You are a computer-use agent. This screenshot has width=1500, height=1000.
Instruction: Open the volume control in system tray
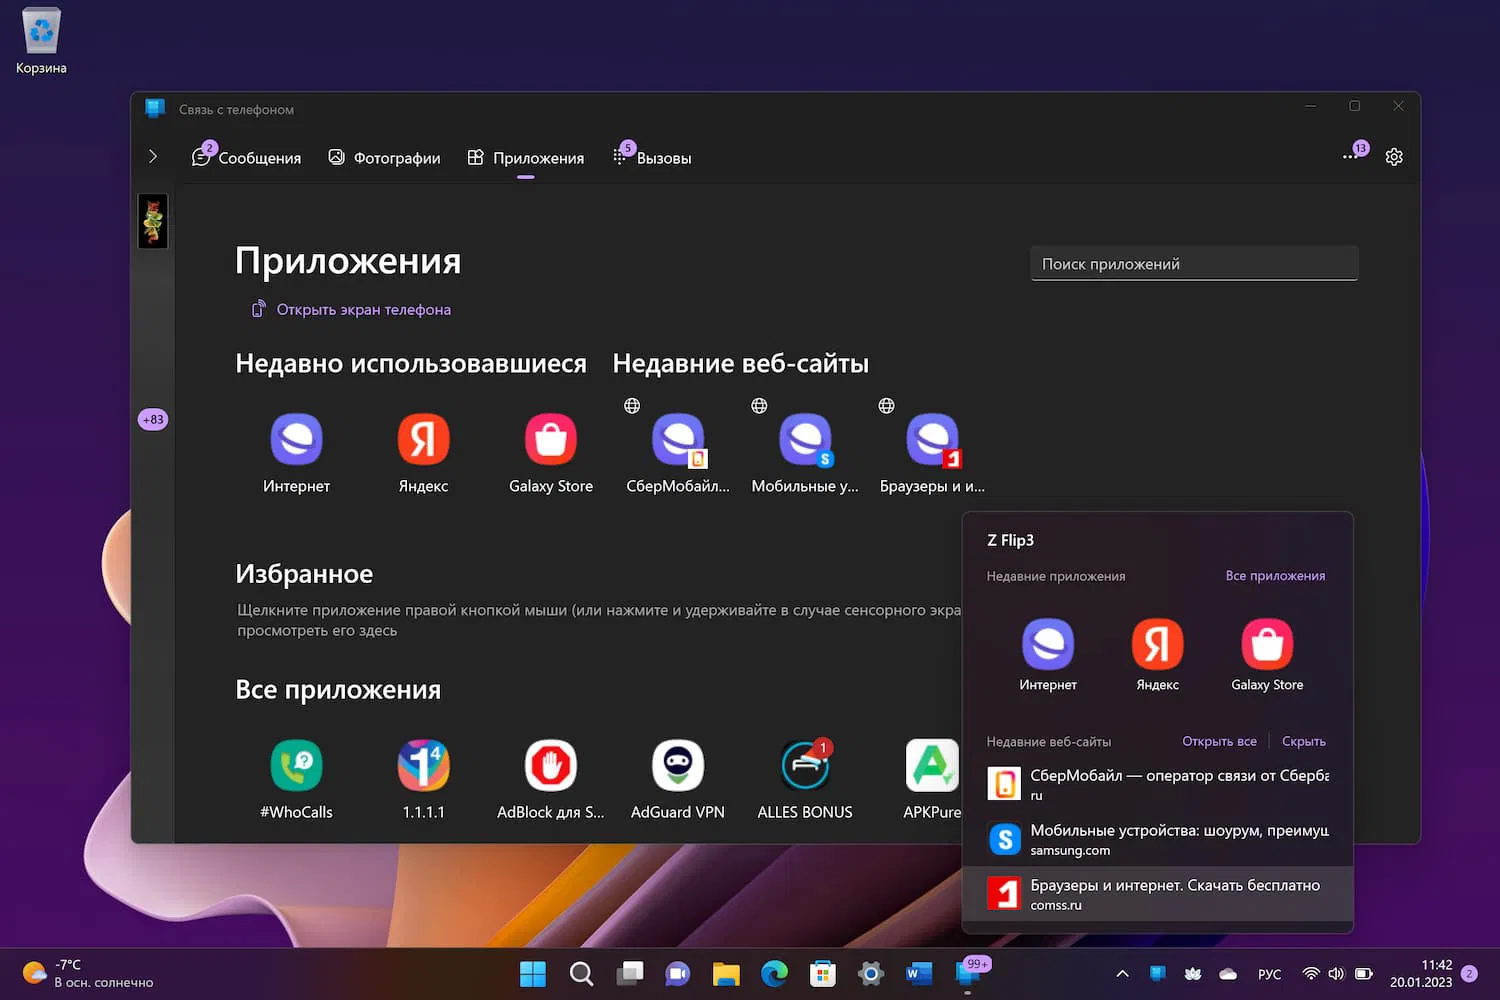1336,974
